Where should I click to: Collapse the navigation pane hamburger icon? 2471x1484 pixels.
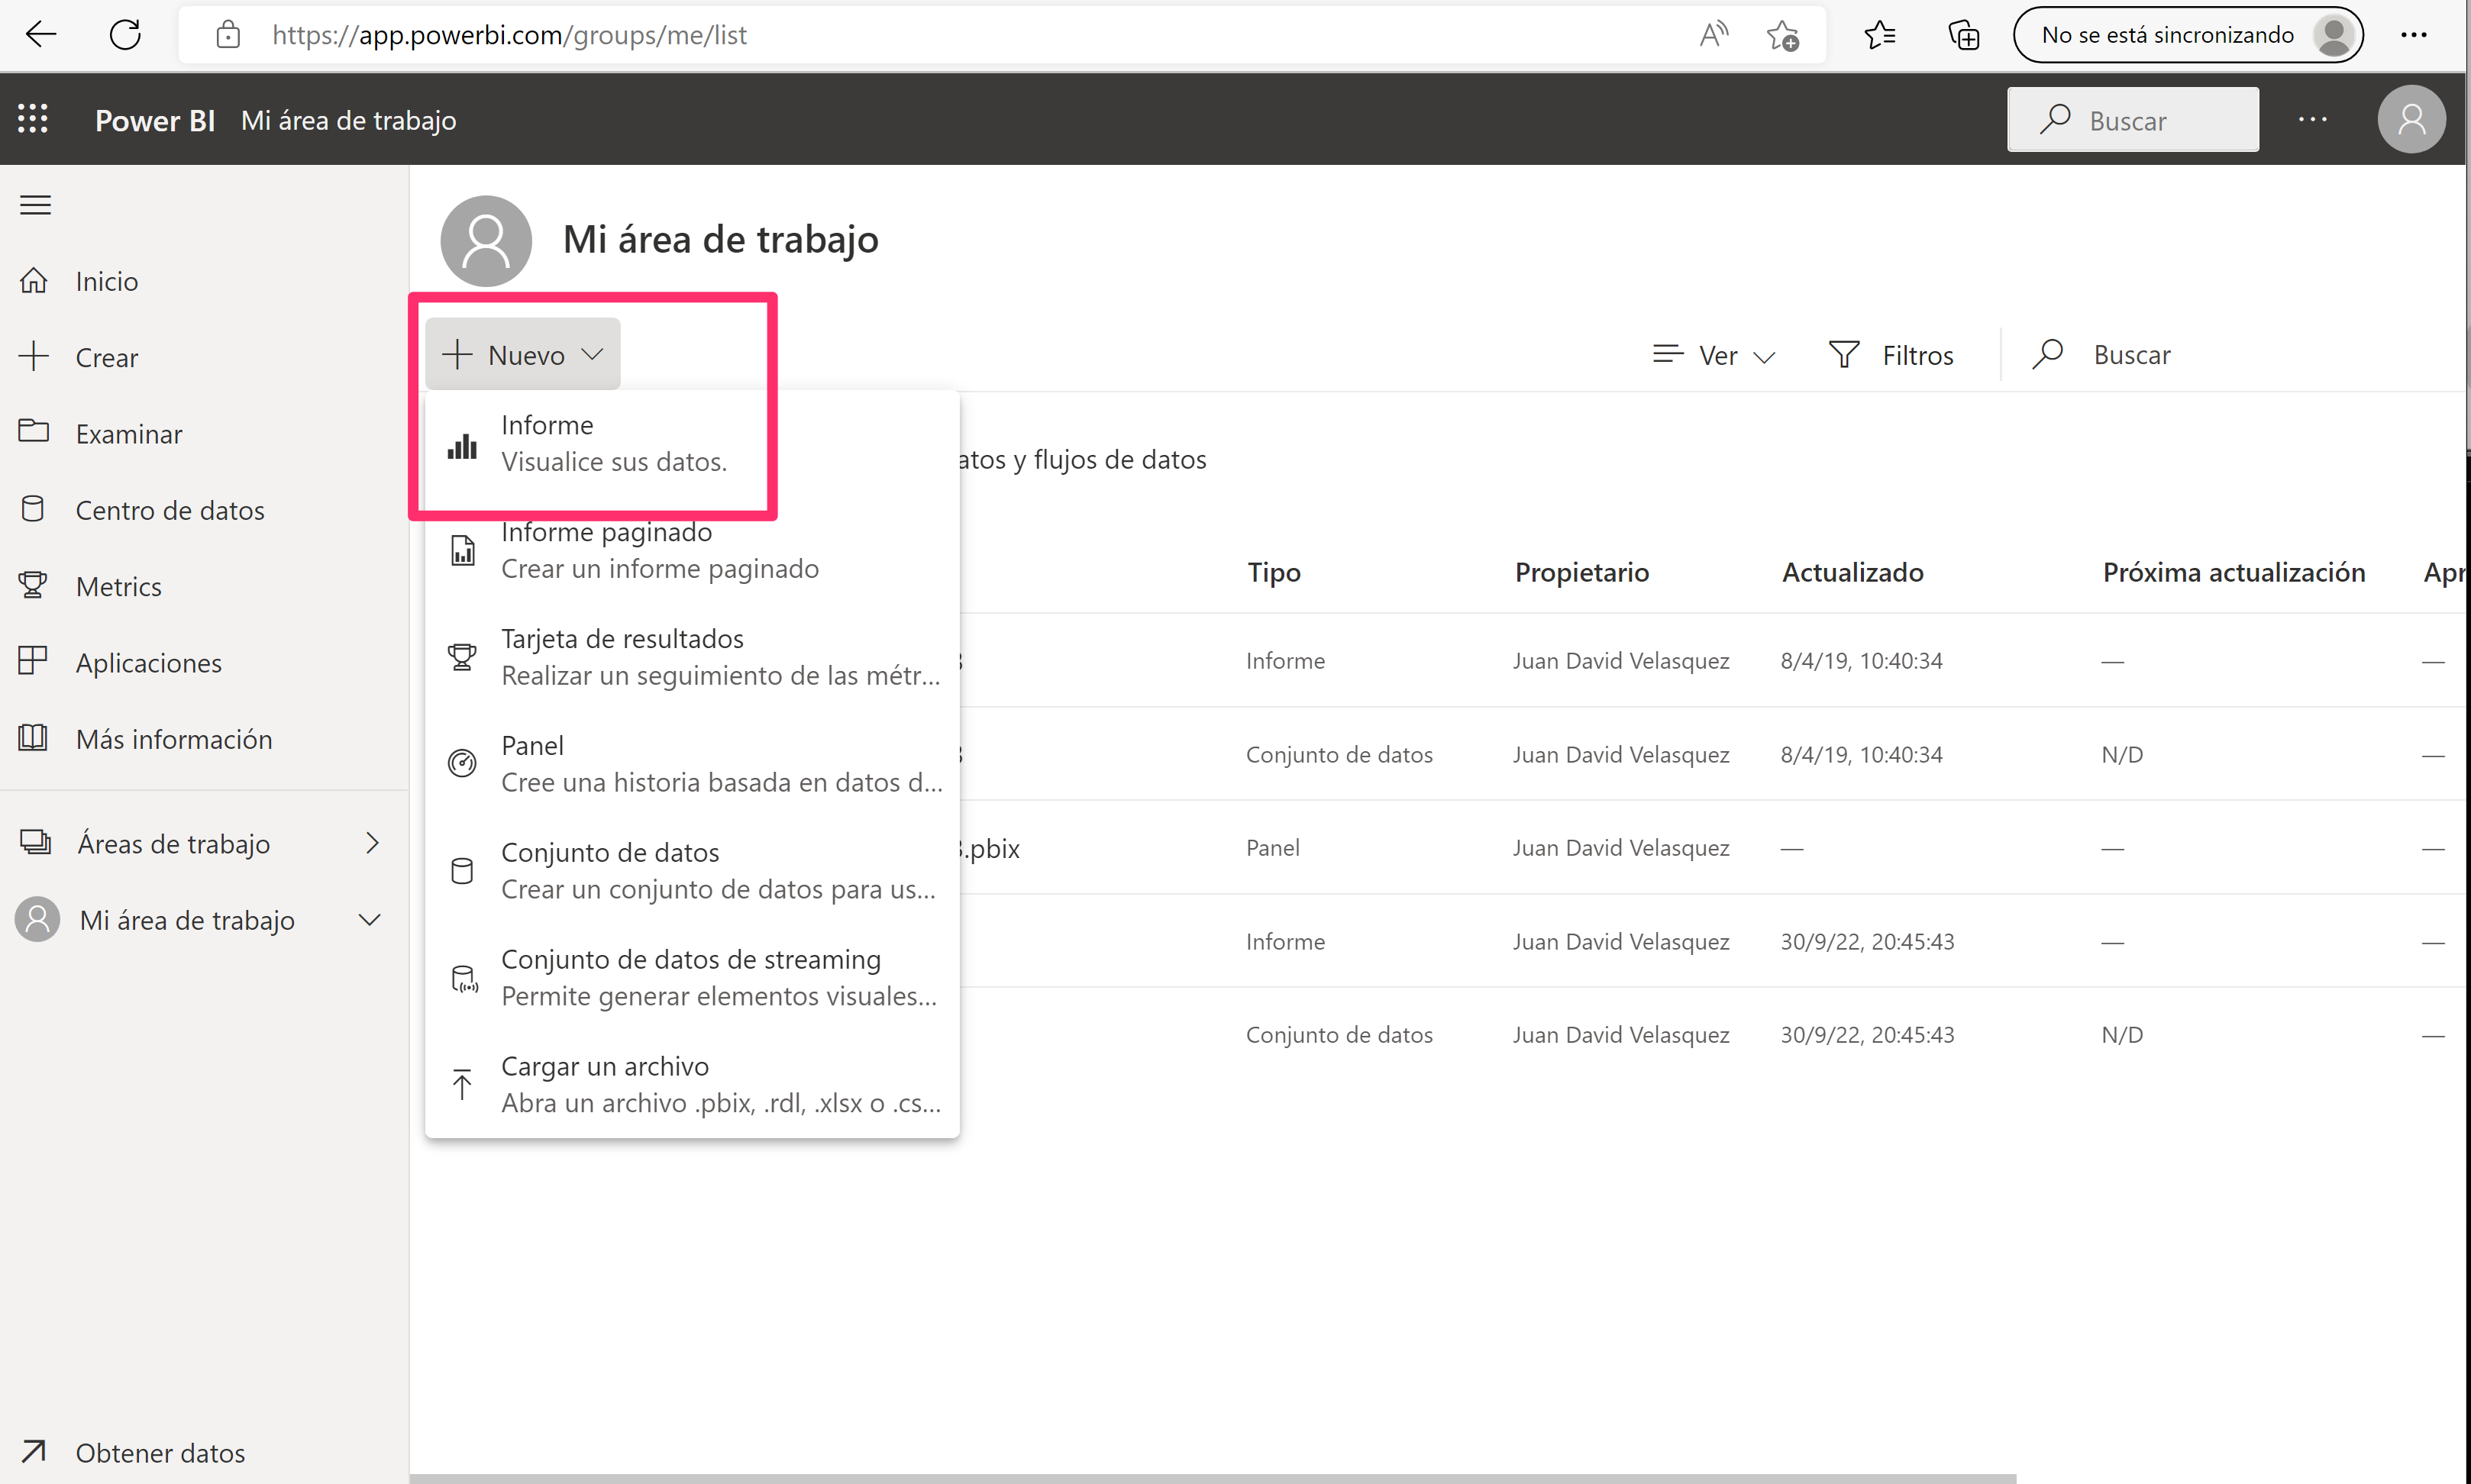coord(35,205)
